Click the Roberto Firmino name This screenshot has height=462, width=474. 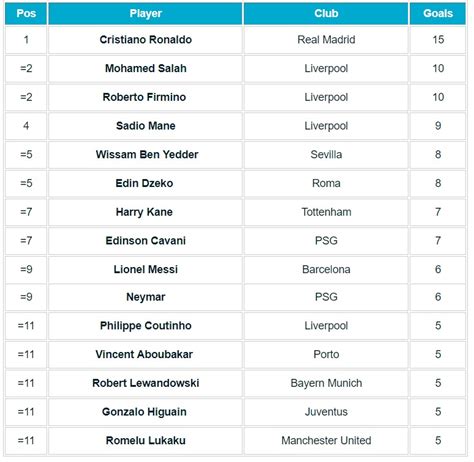pos(144,97)
